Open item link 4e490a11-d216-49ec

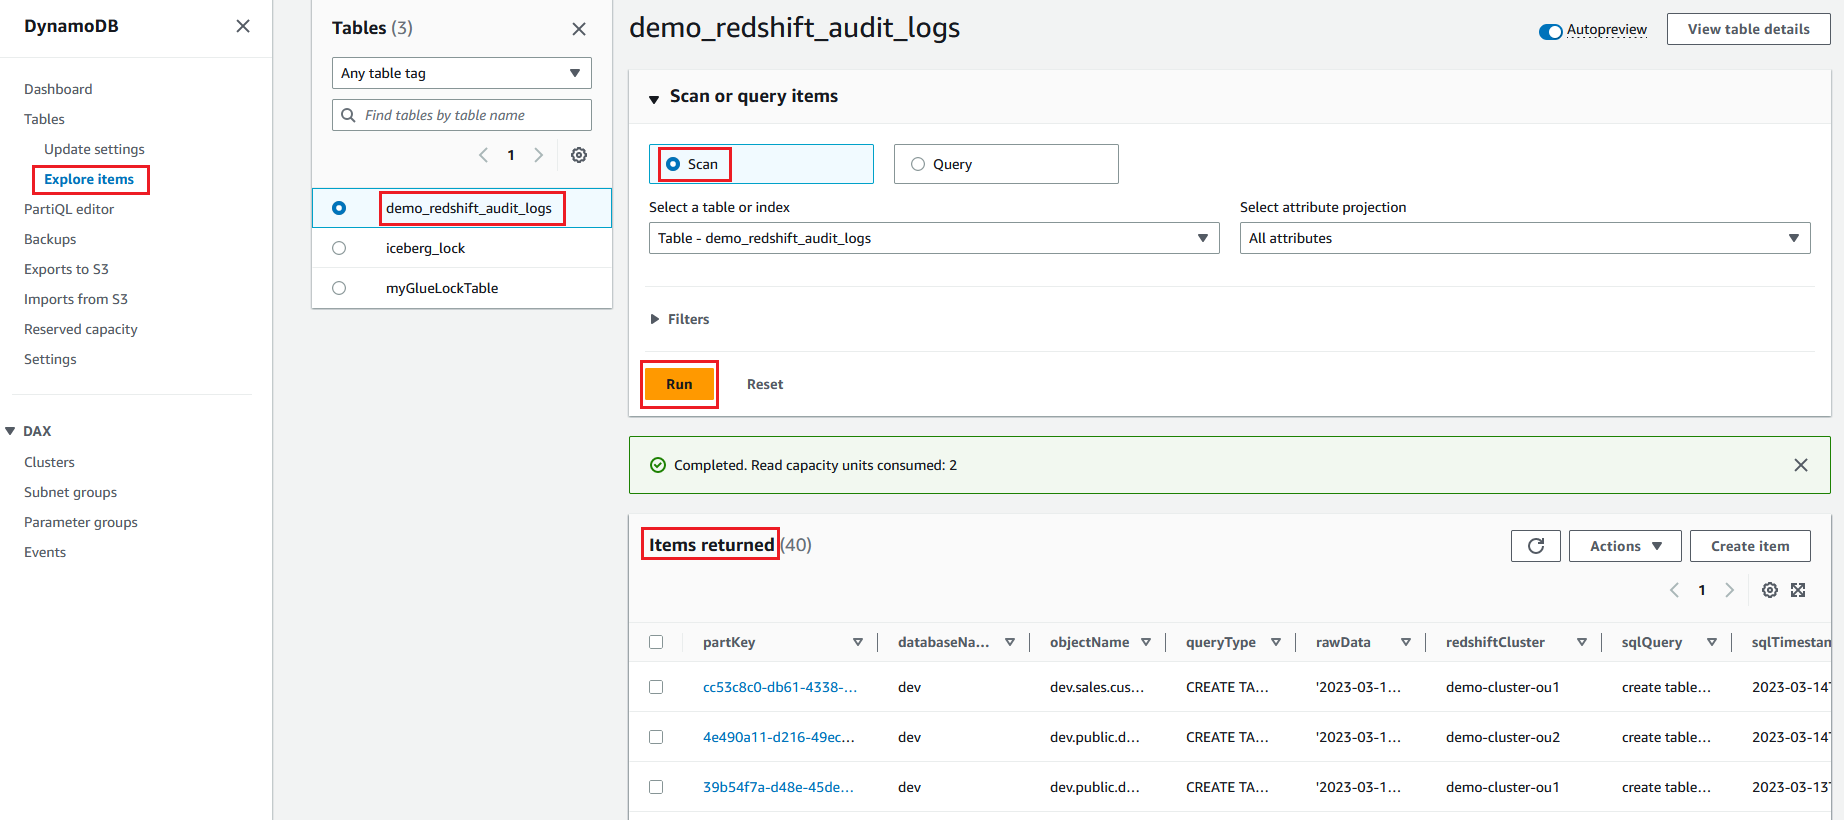click(x=779, y=737)
